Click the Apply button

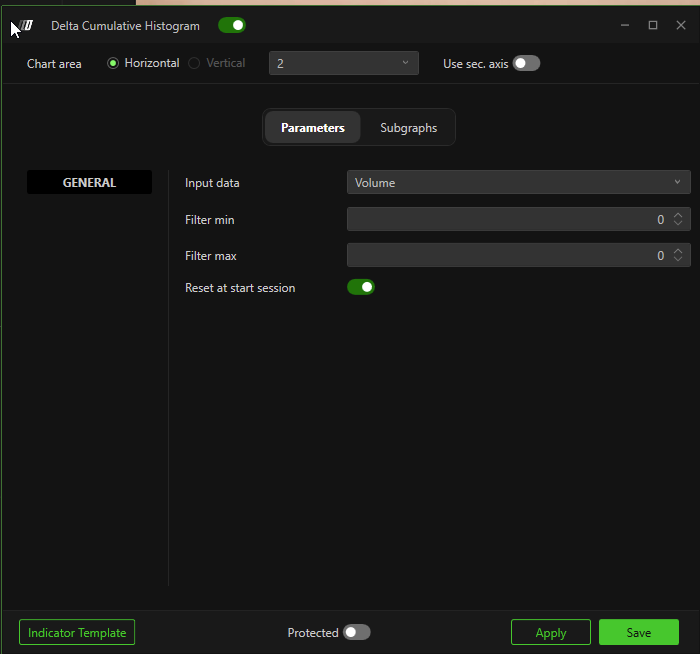(550, 632)
